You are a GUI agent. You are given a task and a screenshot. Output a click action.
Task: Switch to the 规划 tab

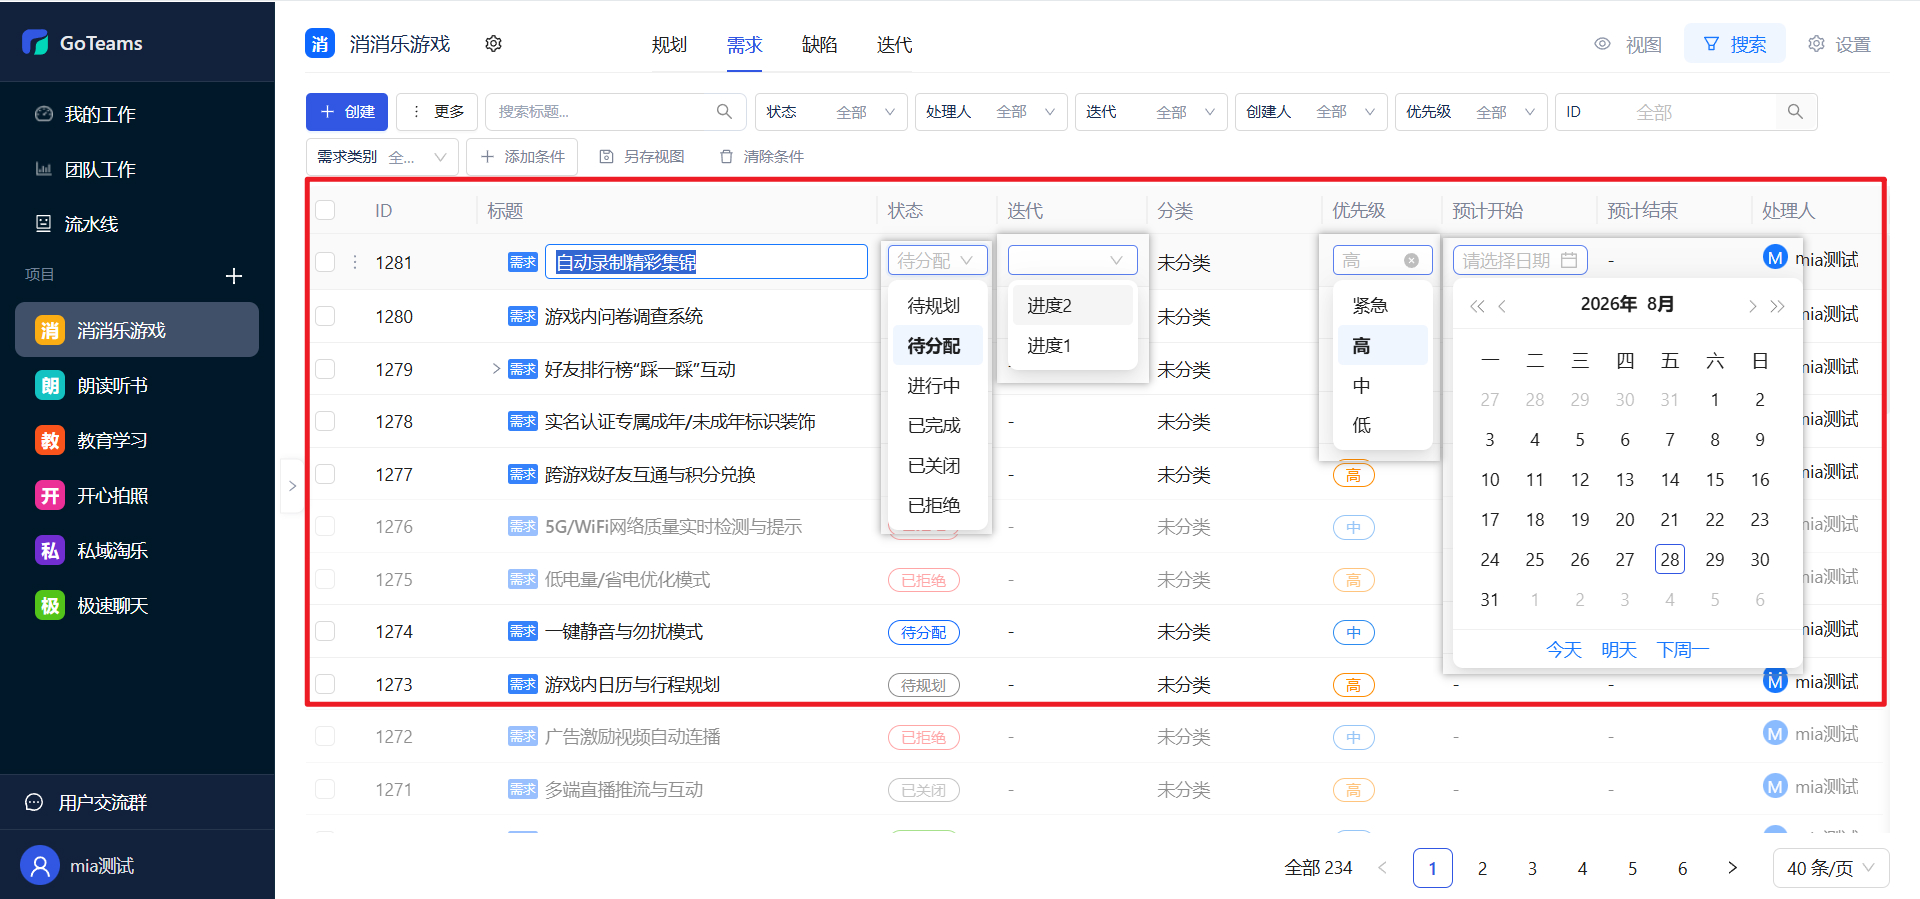[x=669, y=45]
